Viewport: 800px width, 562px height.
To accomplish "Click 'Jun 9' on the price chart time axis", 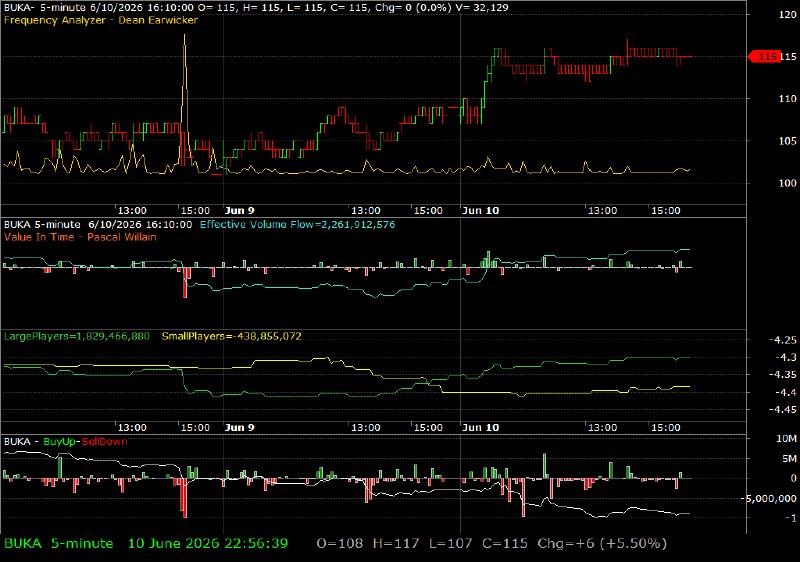I will pos(239,211).
